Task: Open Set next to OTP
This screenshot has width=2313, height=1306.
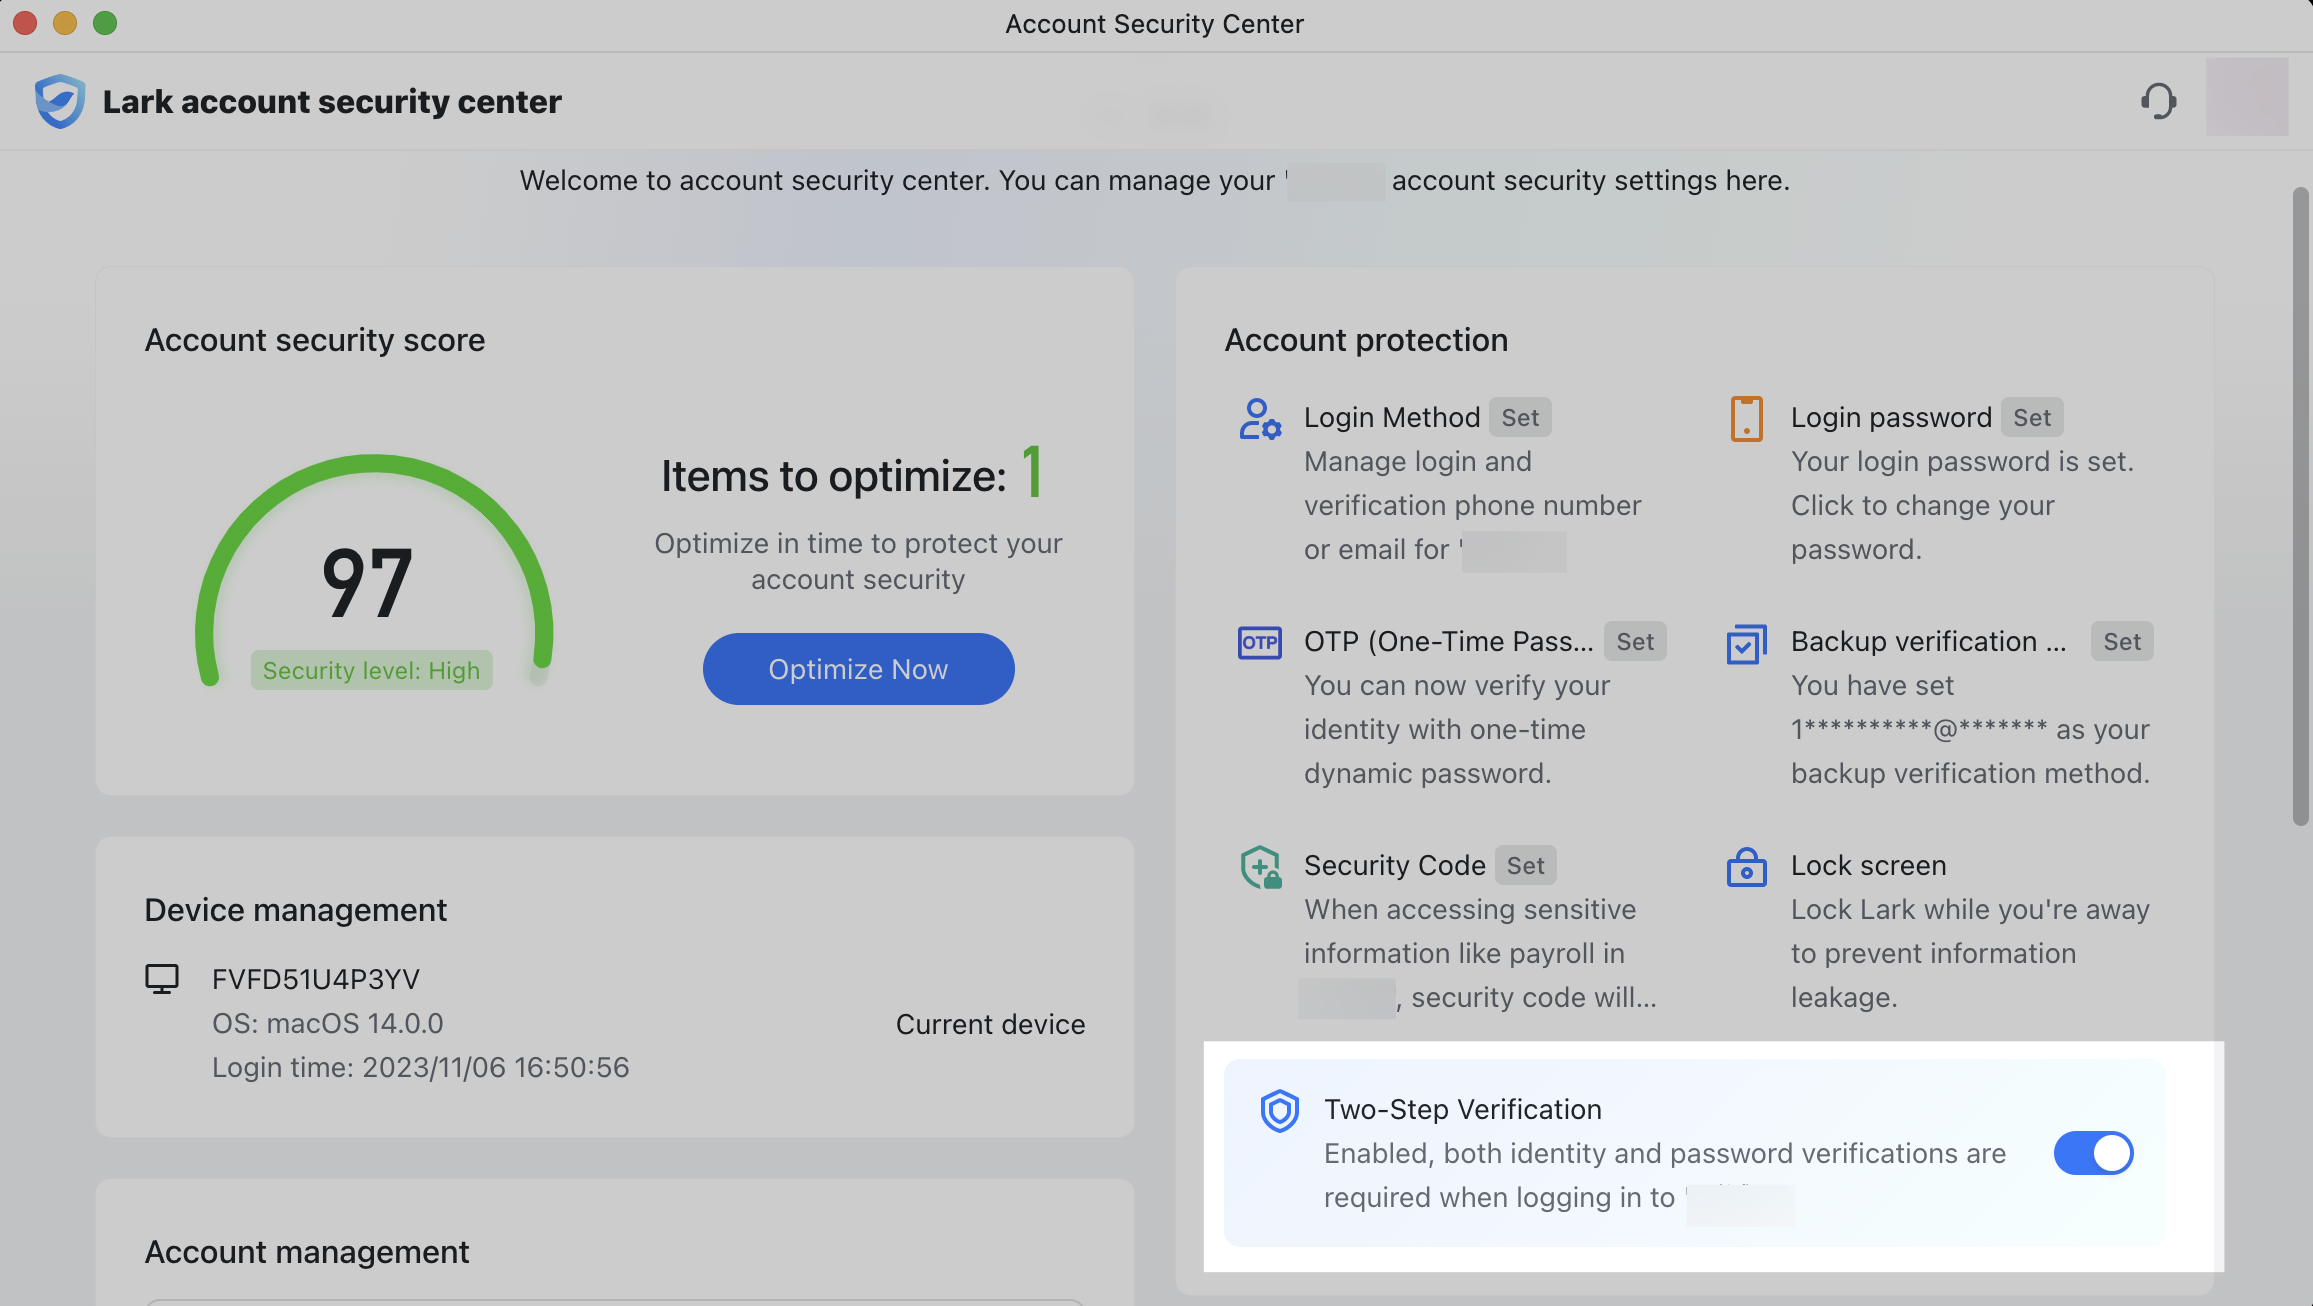Action: point(1635,641)
